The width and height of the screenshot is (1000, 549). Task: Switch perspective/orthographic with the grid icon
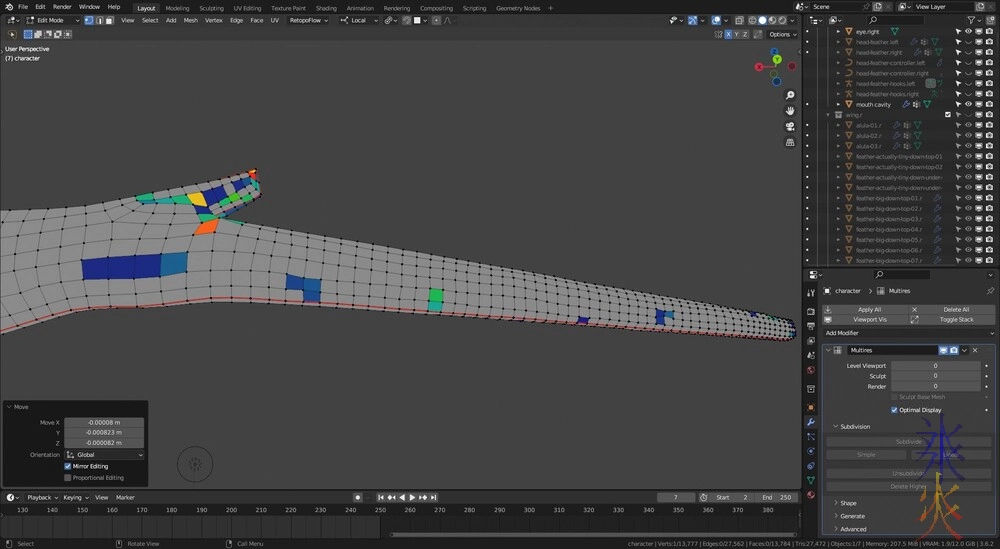point(790,142)
